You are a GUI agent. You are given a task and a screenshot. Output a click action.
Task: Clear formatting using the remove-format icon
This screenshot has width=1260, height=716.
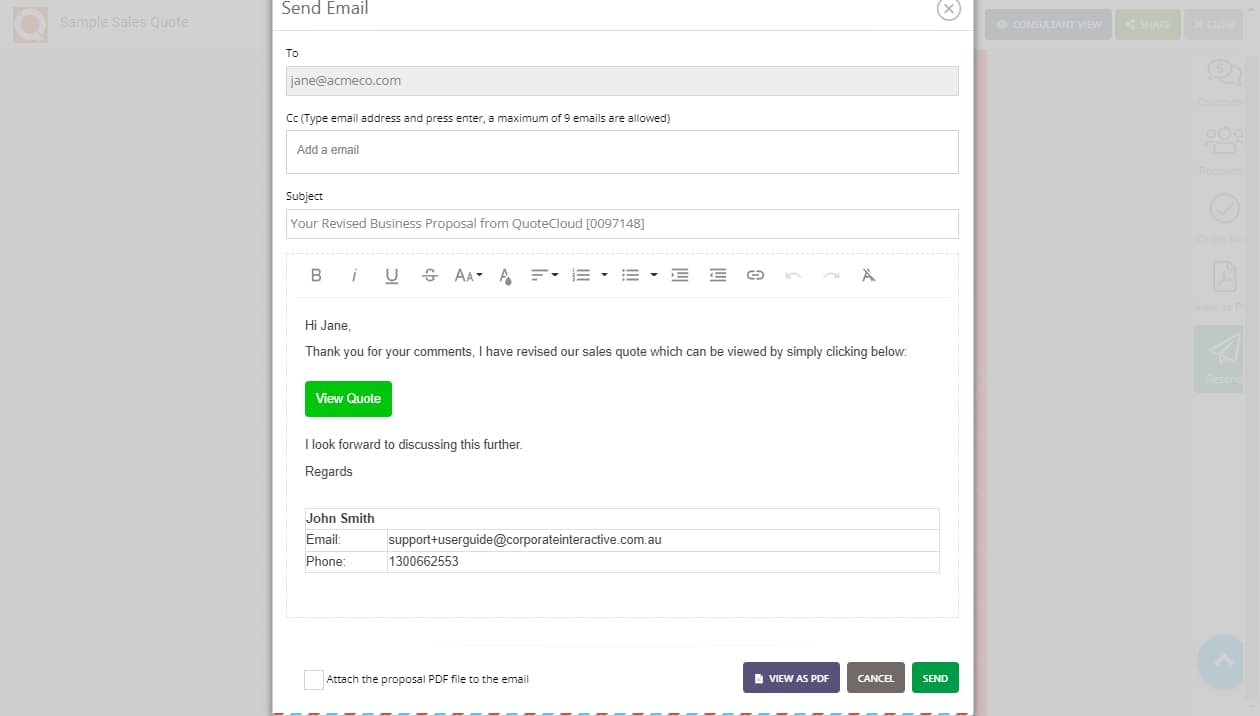click(x=868, y=275)
